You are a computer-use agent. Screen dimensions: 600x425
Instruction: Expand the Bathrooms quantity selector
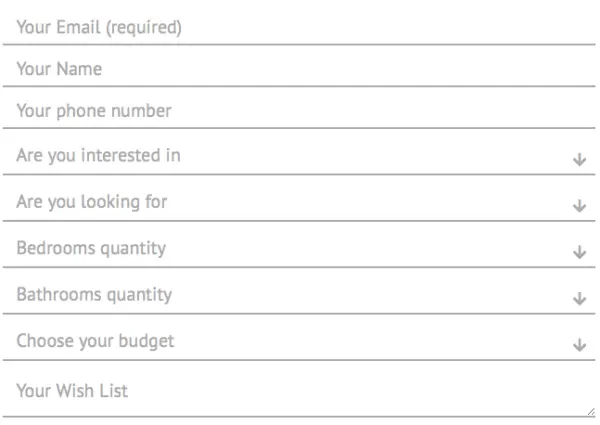point(298,295)
